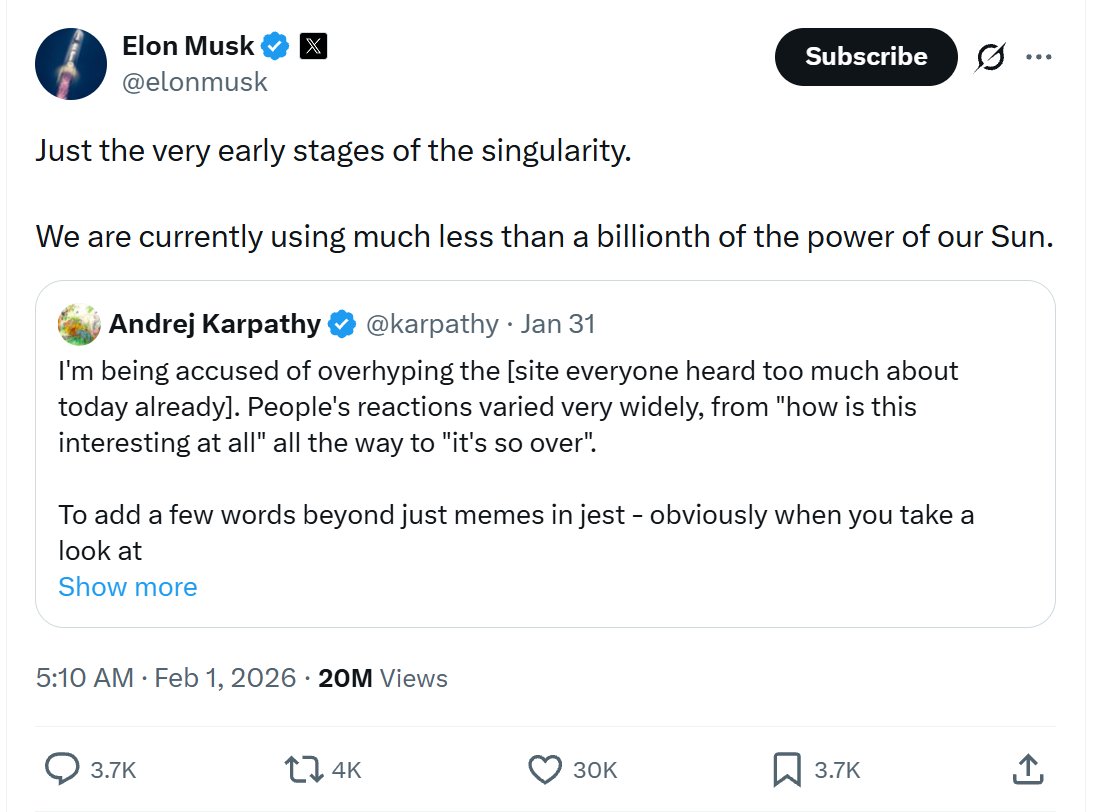This screenshot has height=812, width=1110.
Task: Like the tweet with heart icon
Action: pyautogui.click(x=545, y=768)
